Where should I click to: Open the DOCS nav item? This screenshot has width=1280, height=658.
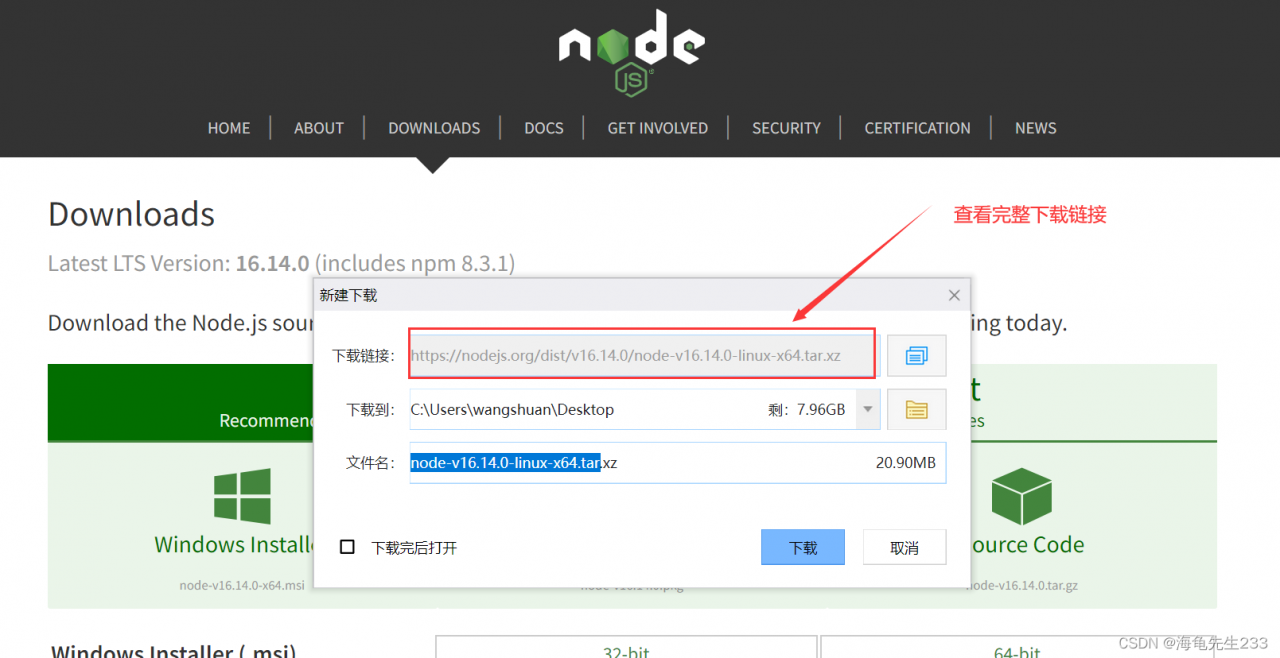pos(544,128)
